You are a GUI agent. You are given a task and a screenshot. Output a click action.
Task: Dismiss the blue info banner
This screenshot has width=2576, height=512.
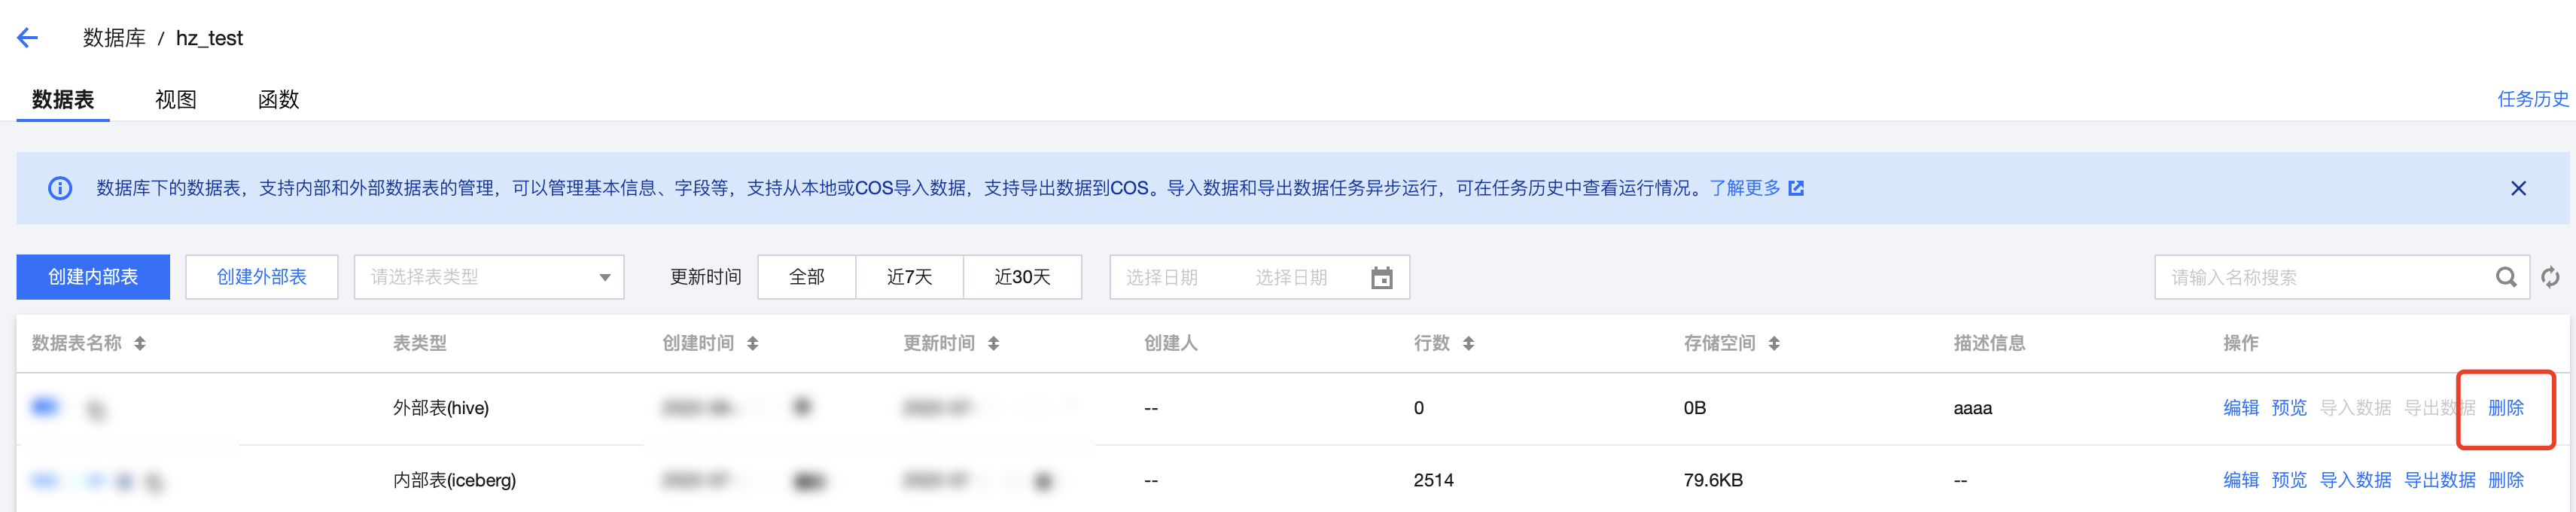2518,188
